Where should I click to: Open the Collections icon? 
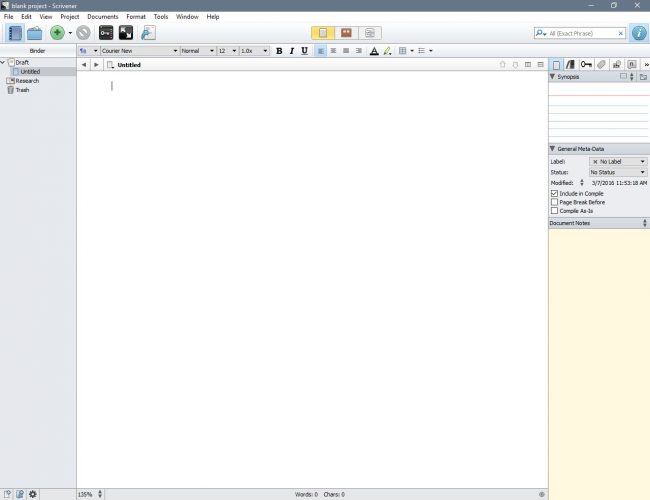point(35,33)
